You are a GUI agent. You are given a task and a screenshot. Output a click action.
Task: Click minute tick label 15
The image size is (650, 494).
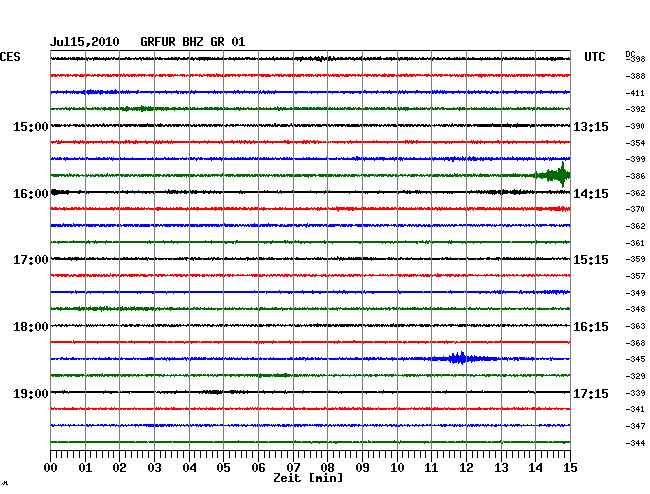pyautogui.click(x=570, y=467)
